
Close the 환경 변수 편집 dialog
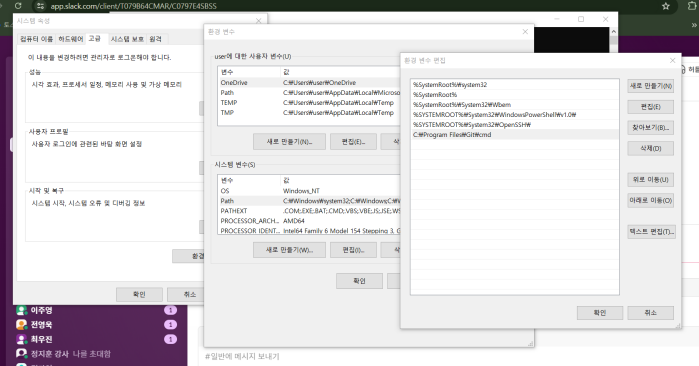[x=673, y=60]
